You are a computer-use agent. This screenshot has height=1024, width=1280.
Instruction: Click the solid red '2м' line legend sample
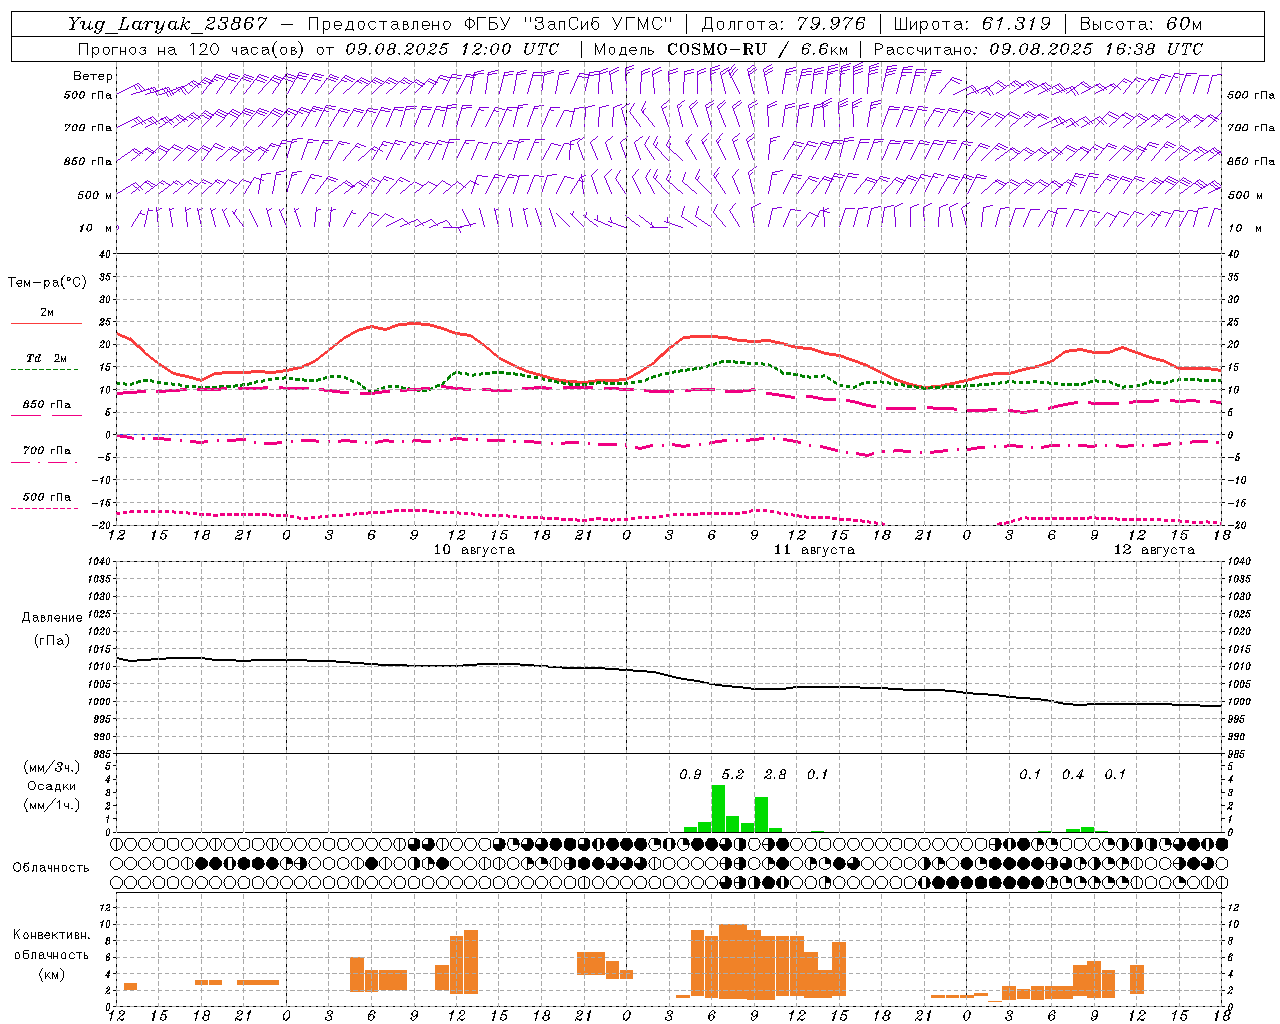coord(46,323)
